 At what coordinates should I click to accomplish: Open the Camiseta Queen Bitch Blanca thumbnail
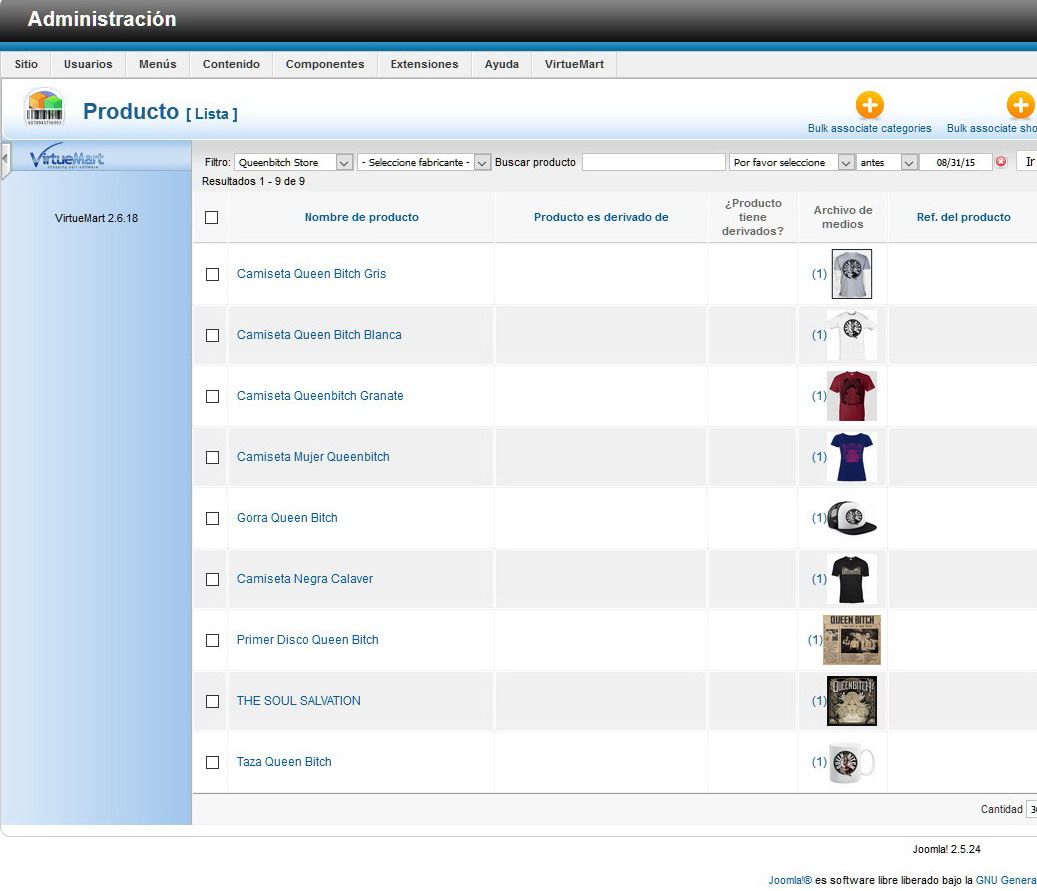852,335
